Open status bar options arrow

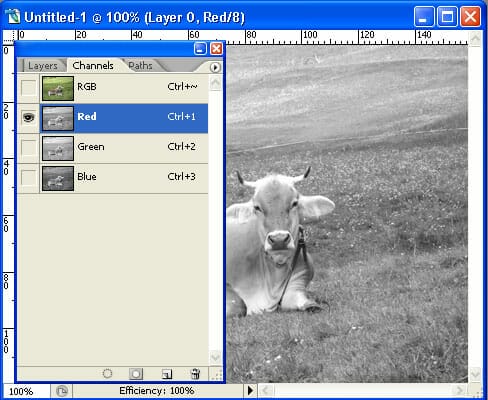coord(250,390)
